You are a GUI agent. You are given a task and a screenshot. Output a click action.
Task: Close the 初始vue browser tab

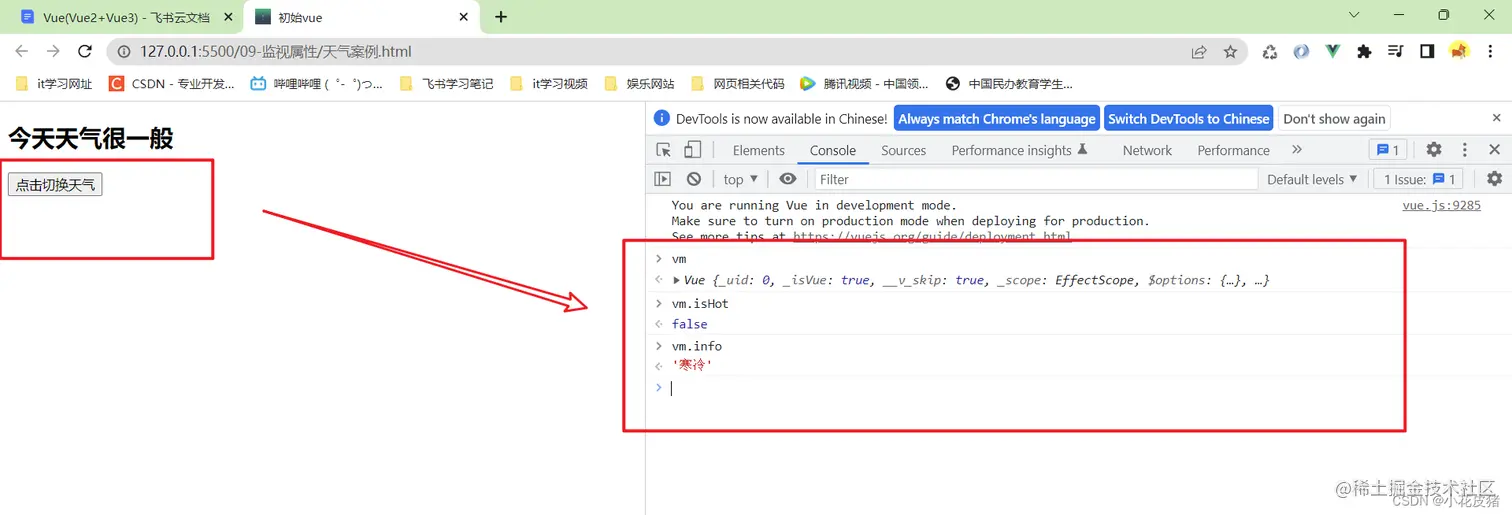(464, 17)
